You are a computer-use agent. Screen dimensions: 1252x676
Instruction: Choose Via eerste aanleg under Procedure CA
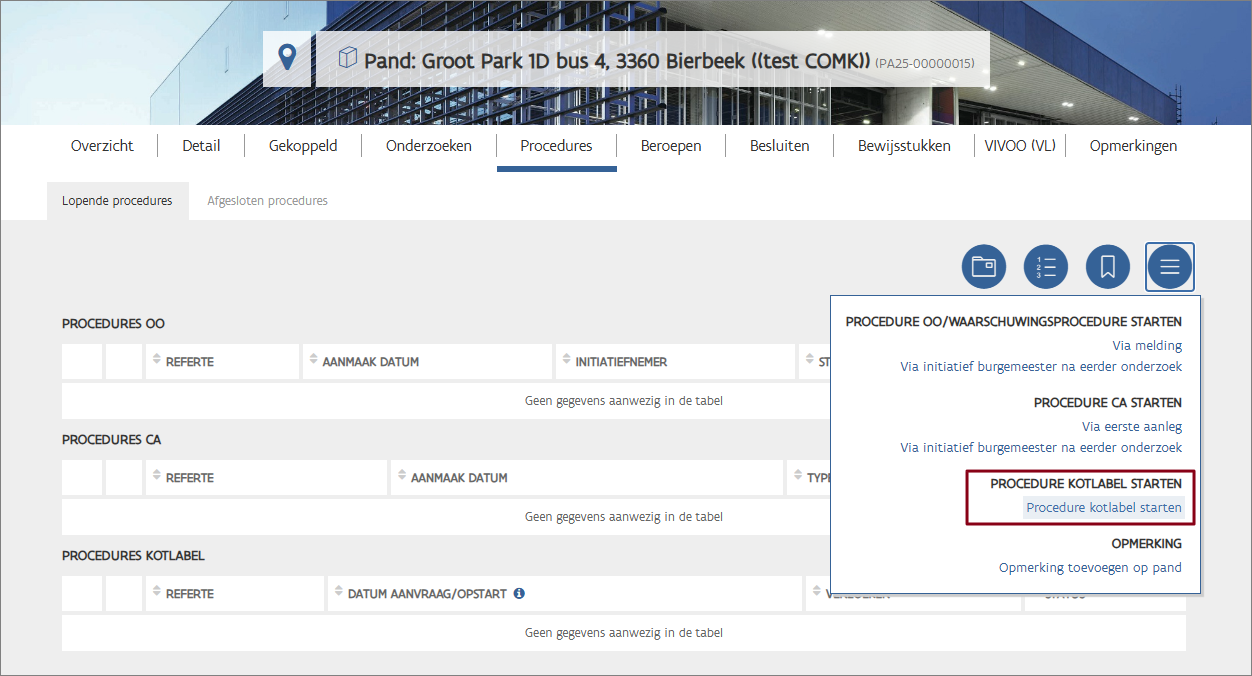click(x=1132, y=427)
